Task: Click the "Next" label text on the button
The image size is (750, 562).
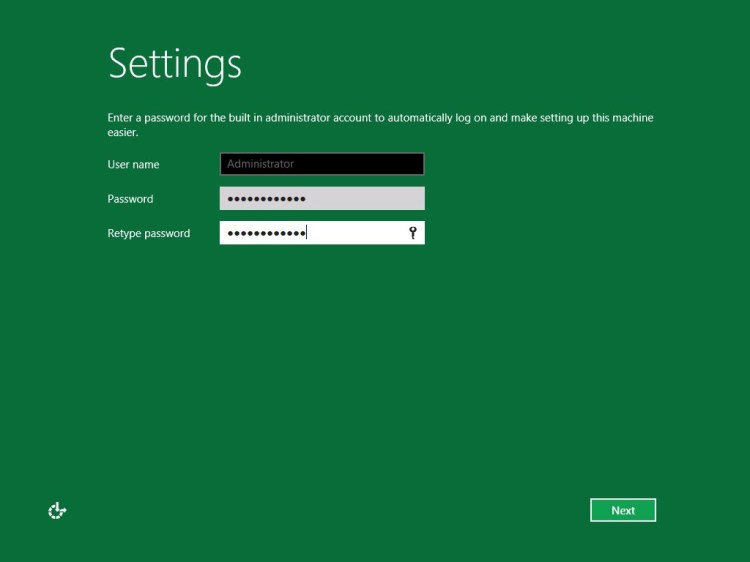Action: point(623,510)
